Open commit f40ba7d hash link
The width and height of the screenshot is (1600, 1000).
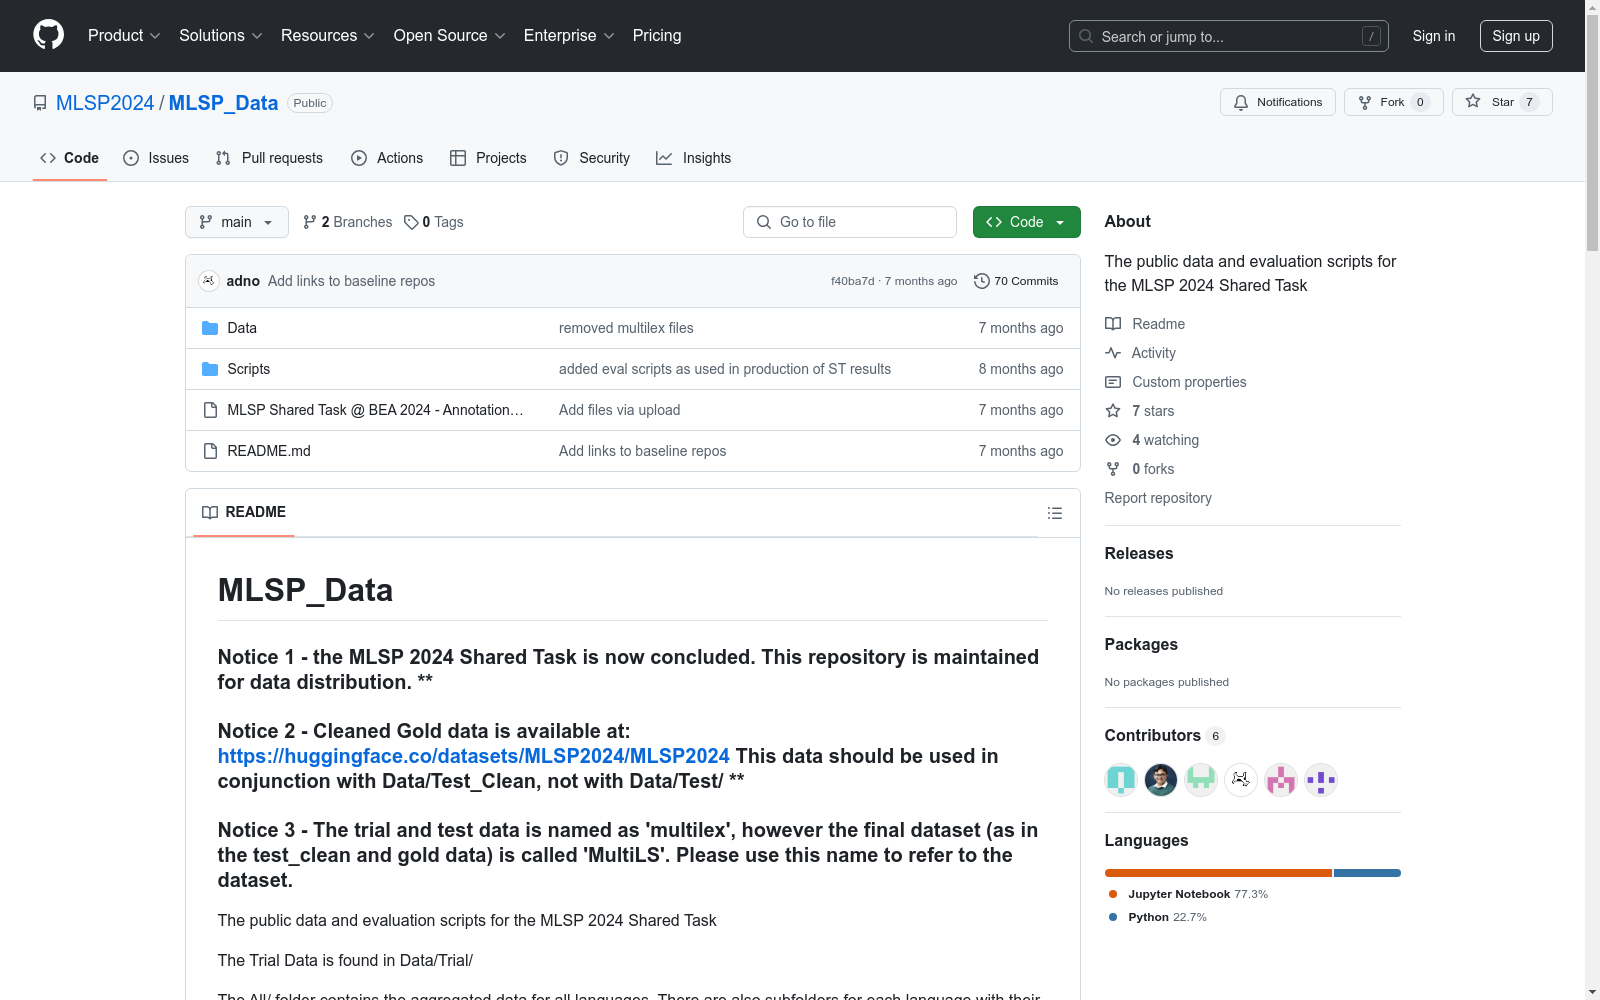(853, 281)
